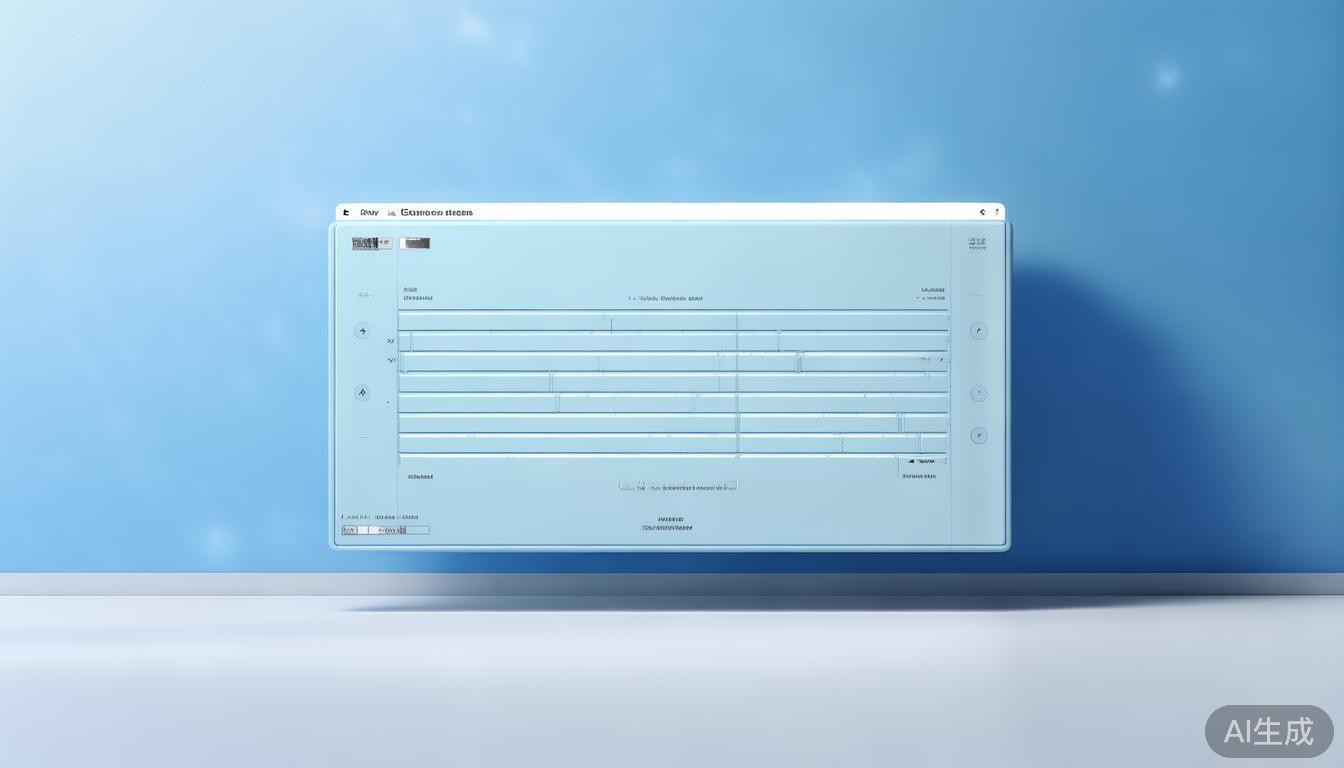This screenshot has width=1344, height=768.
Task: Click the back arrow icon at the title bar's right end
Action: coord(983,212)
